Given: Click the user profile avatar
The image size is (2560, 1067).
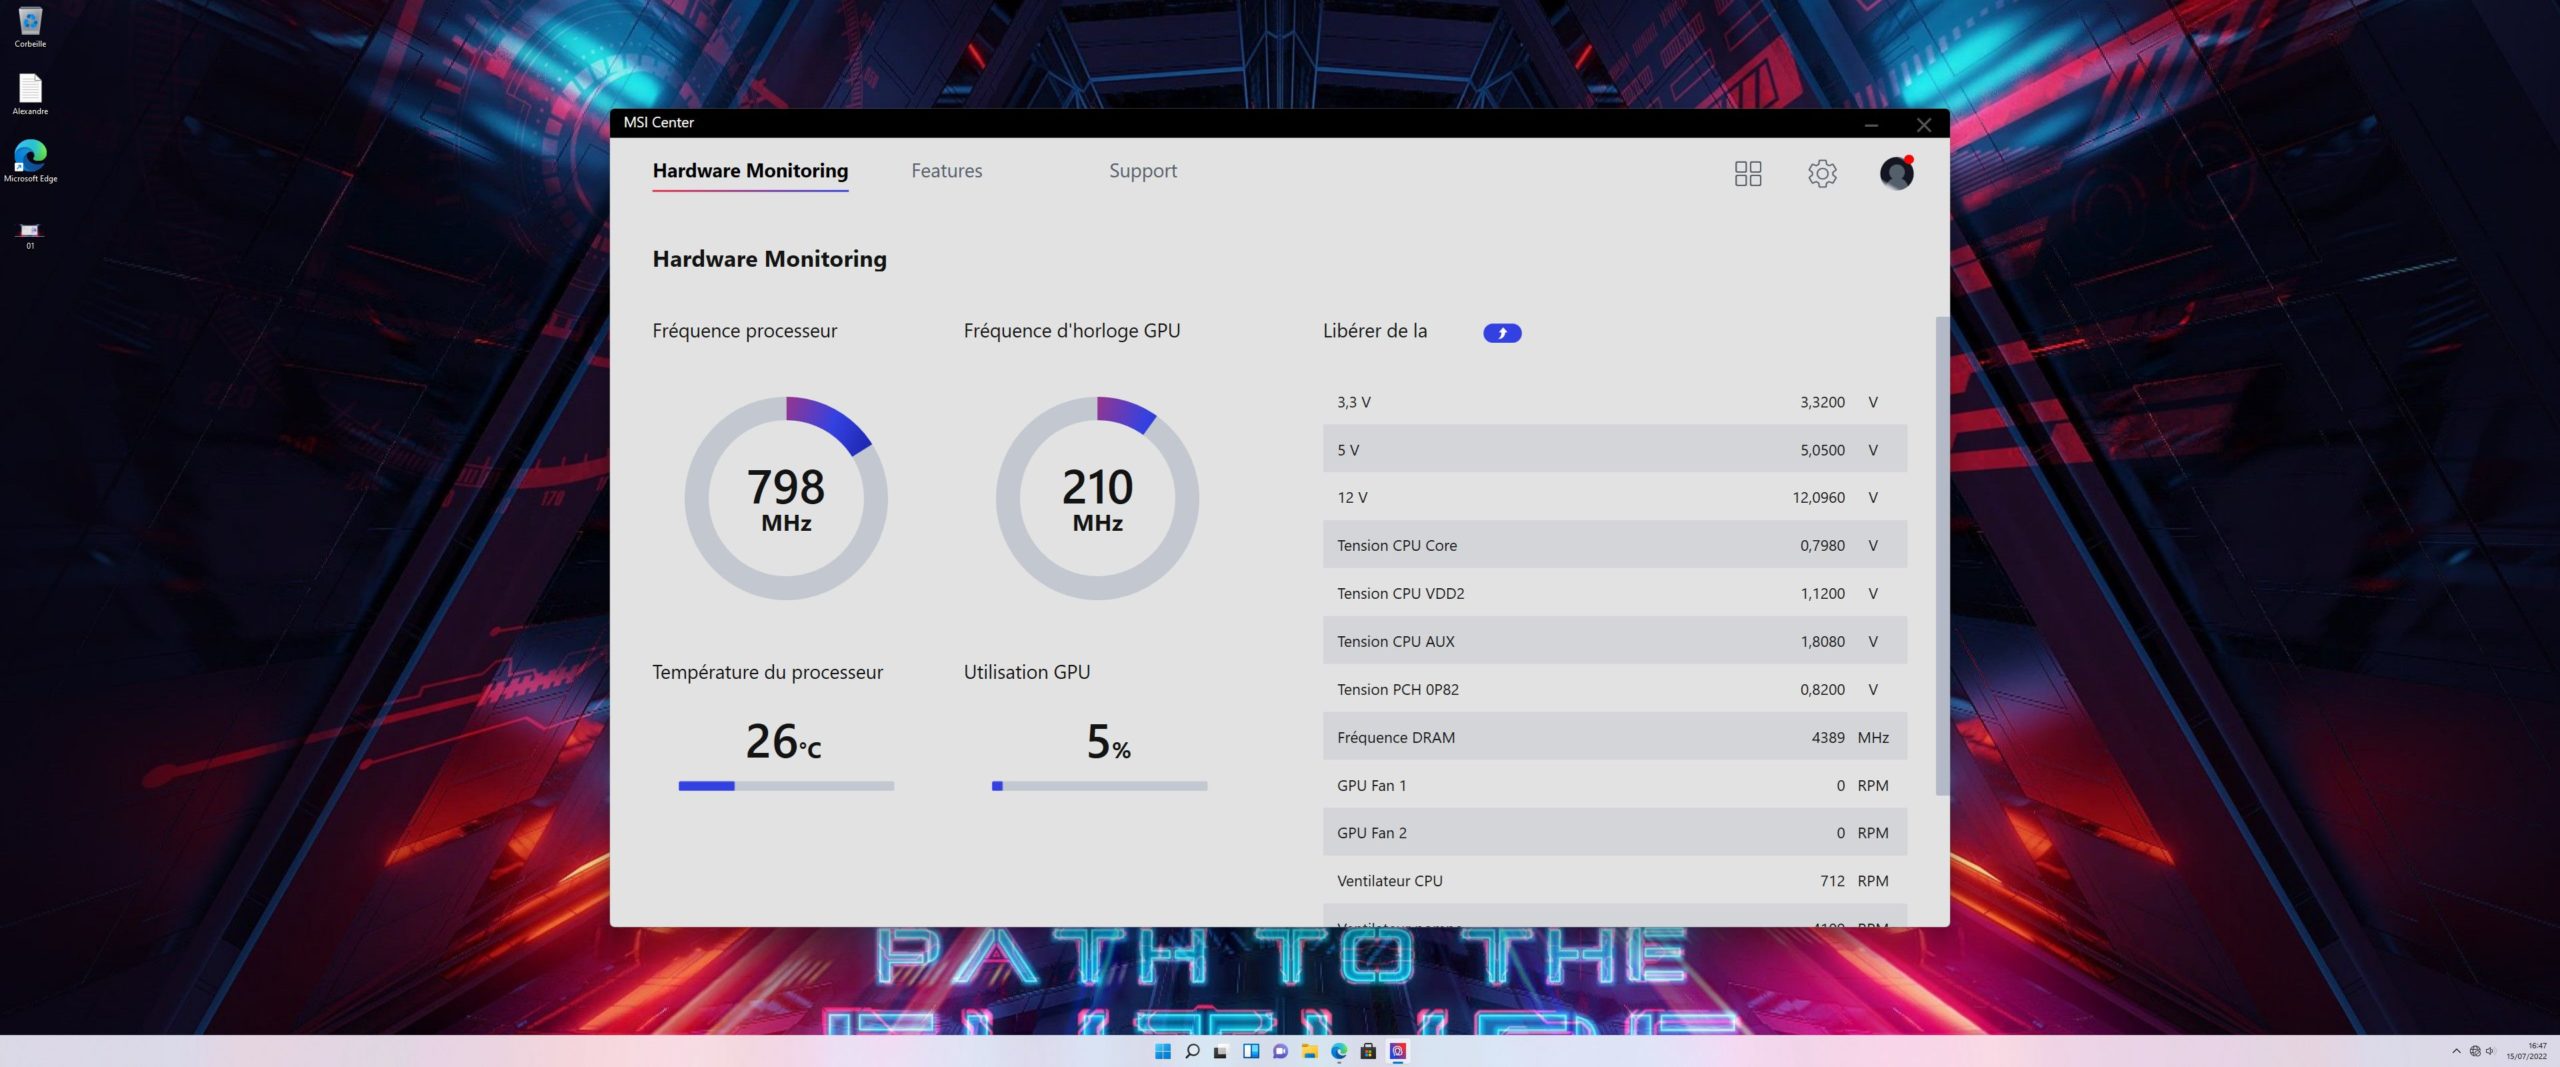Looking at the screenshot, I should click(x=1896, y=173).
